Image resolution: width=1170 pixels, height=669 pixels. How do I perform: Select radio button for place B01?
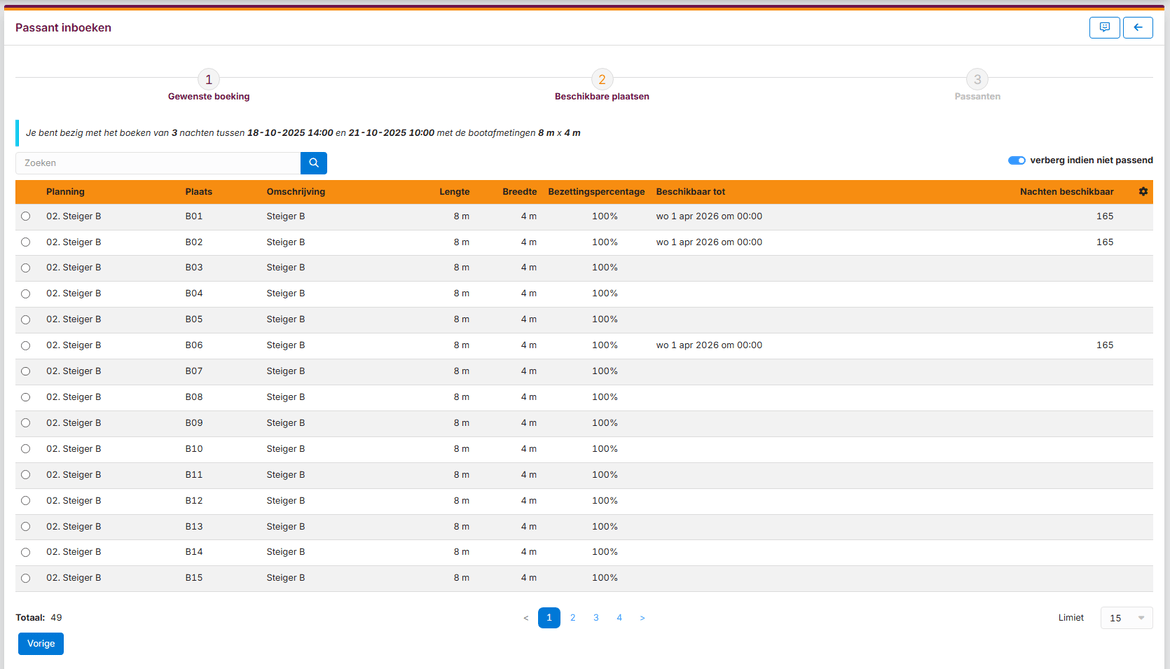pyautogui.click(x=26, y=216)
